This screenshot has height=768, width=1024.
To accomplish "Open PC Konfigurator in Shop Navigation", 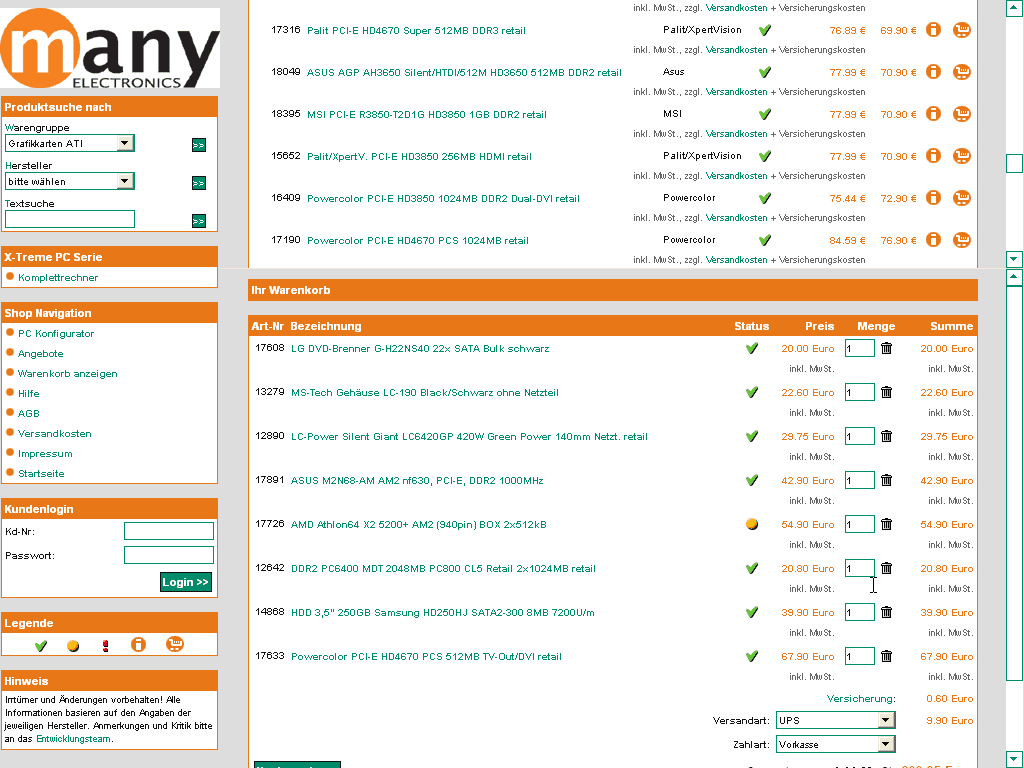I will (x=56, y=334).
